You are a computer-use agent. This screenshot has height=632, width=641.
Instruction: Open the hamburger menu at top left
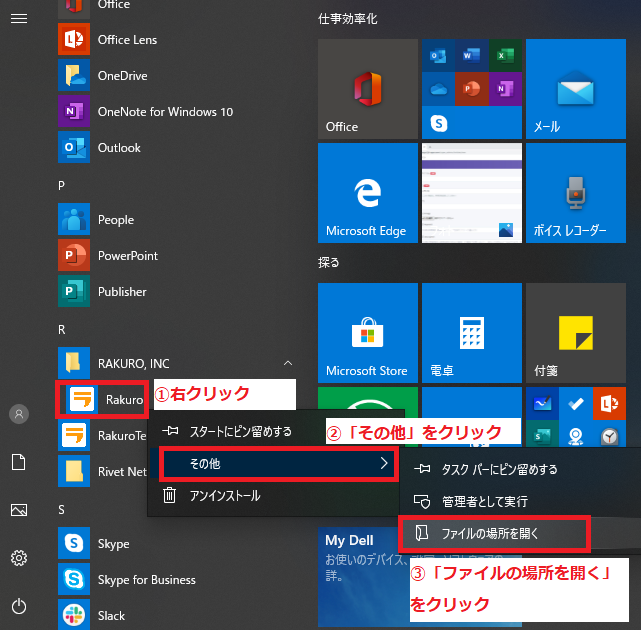tap(19, 18)
